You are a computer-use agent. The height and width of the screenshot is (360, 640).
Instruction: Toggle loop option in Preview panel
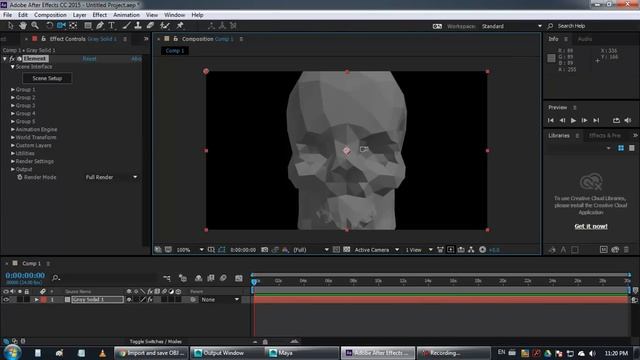616,120
